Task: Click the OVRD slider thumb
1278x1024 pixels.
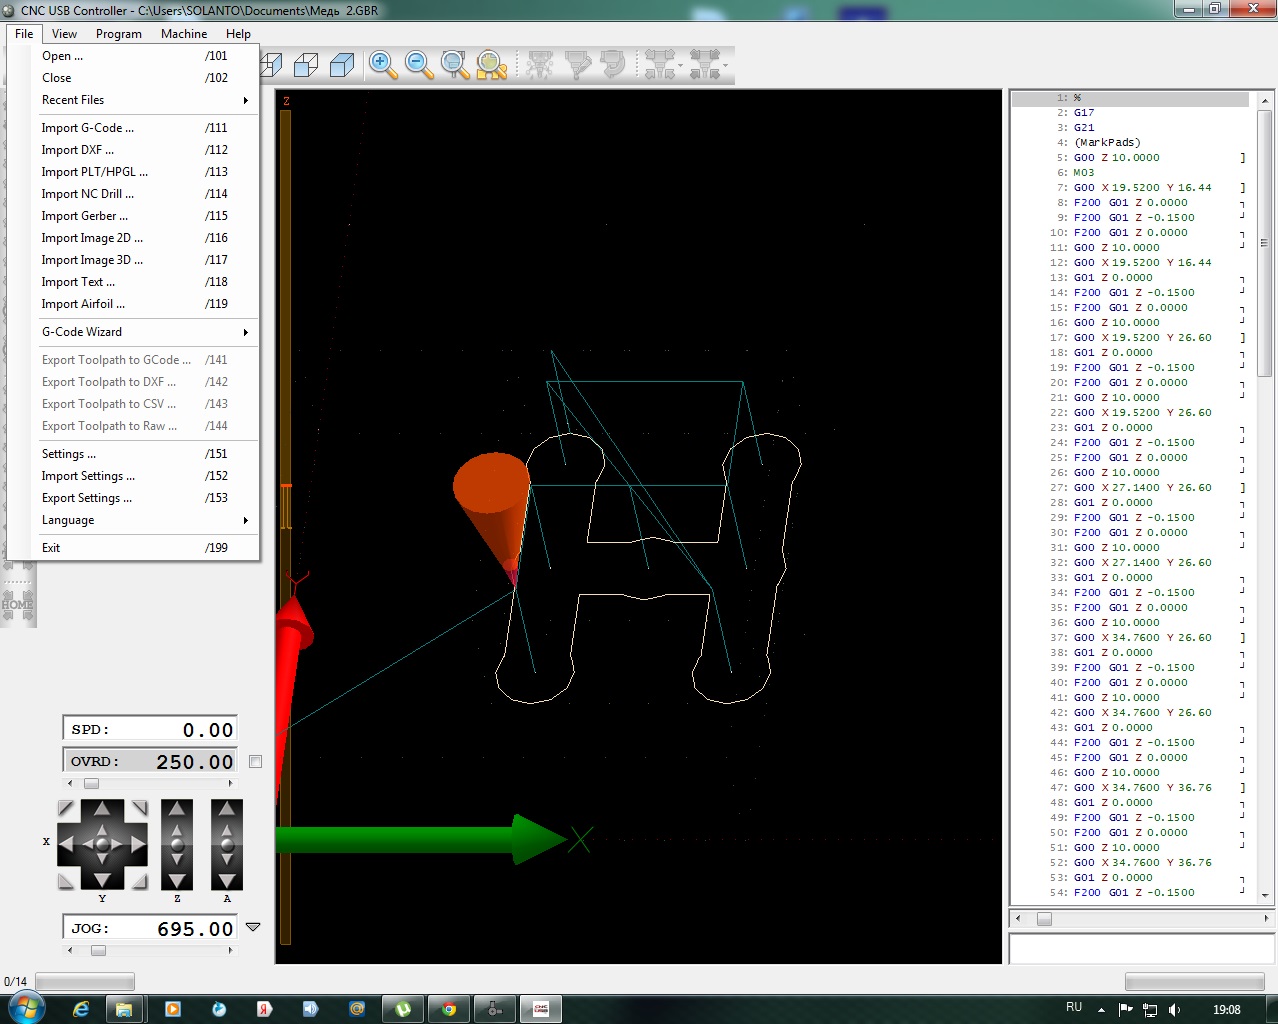Action: click(x=91, y=783)
